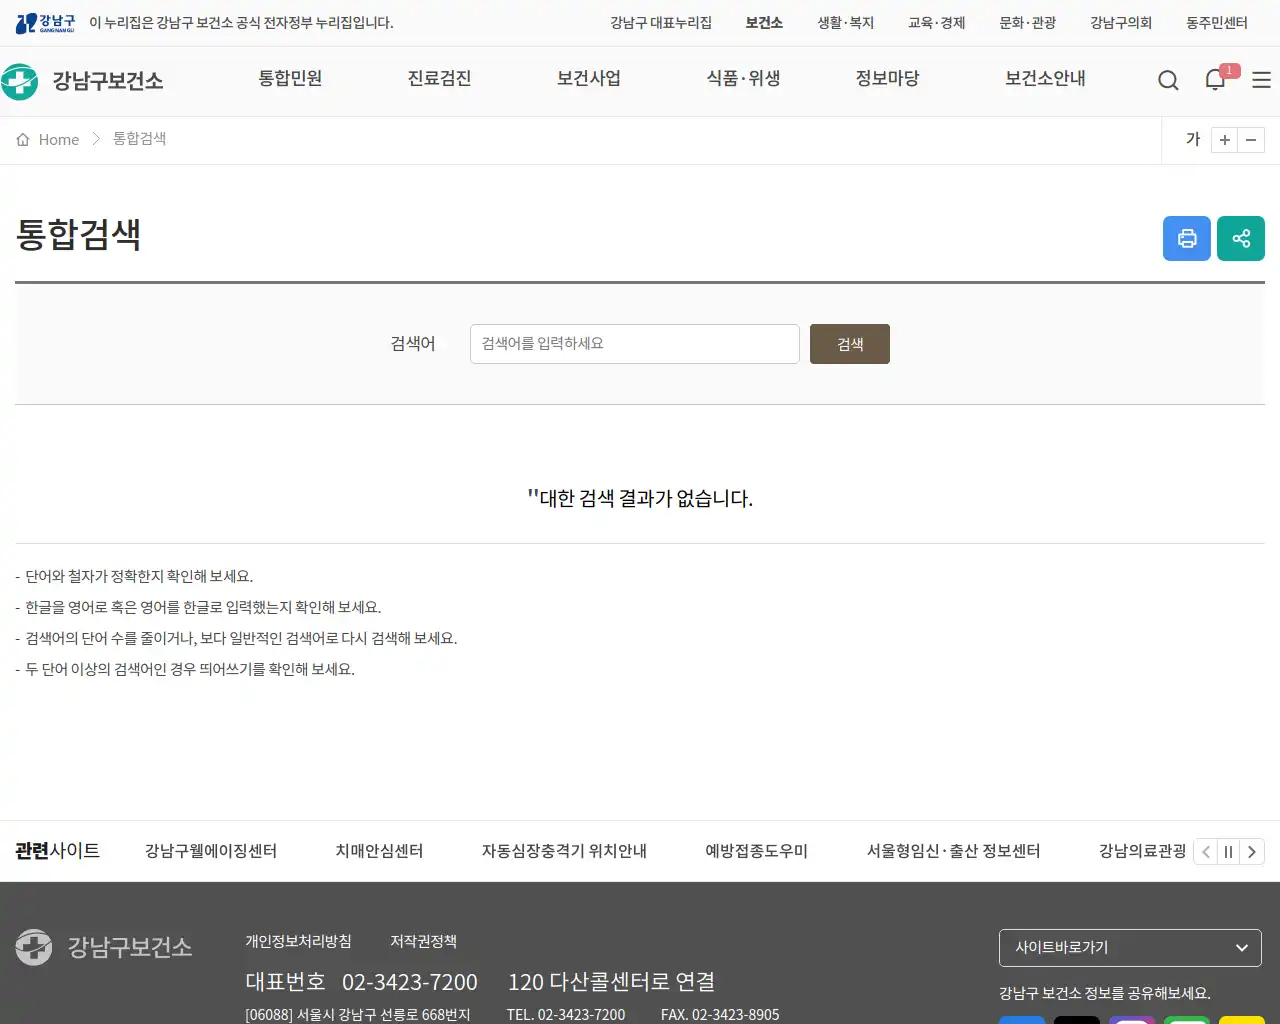Expand the 사이트바로가기 dropdown

pyautogui.click(x=1129, y=947)
